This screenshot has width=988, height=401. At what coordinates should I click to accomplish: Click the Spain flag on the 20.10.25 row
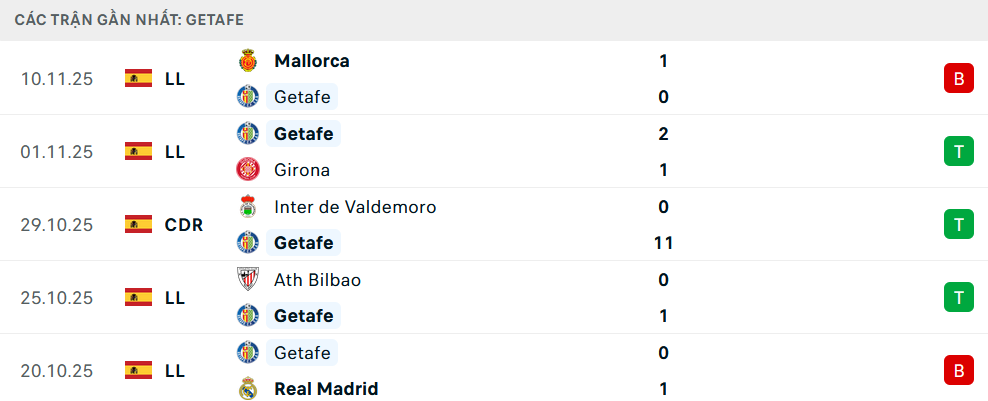tap(138, 371)
